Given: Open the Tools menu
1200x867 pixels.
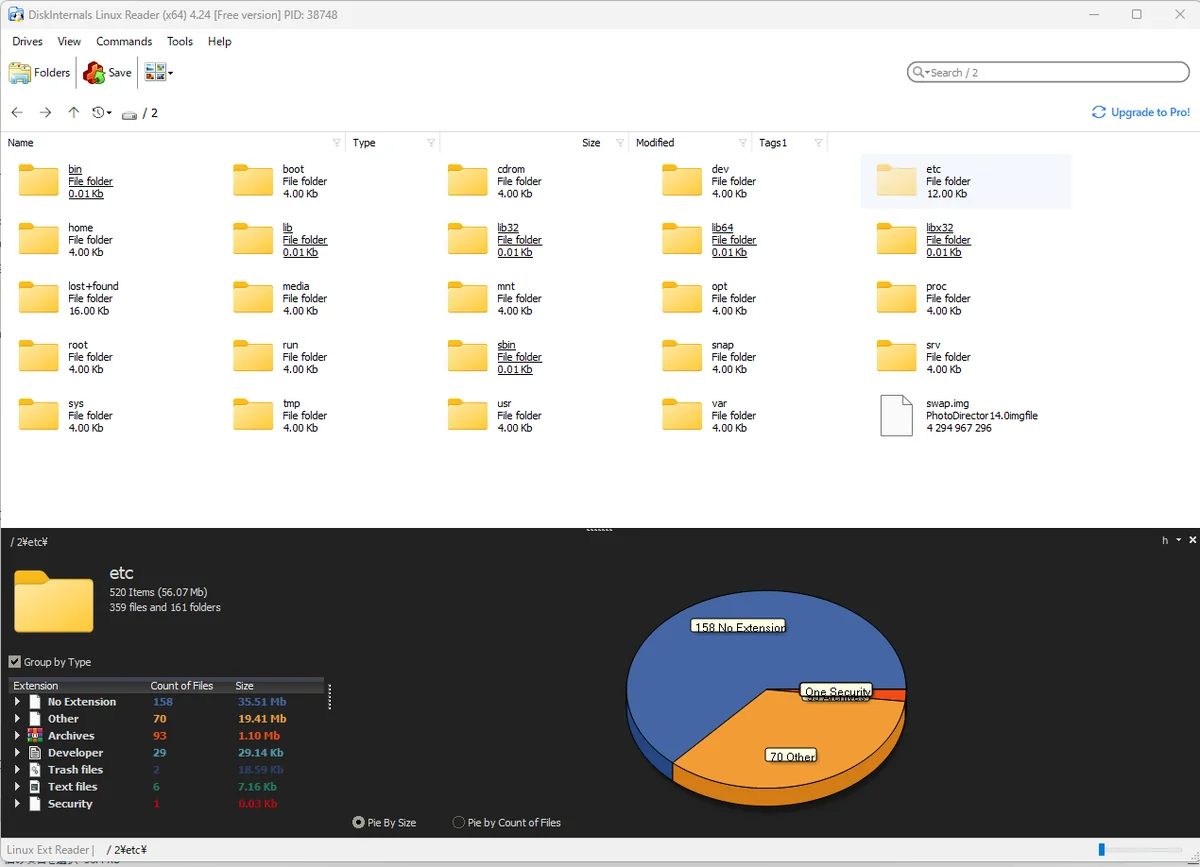Looking at the screenshot, I should (x=180, y=41).
